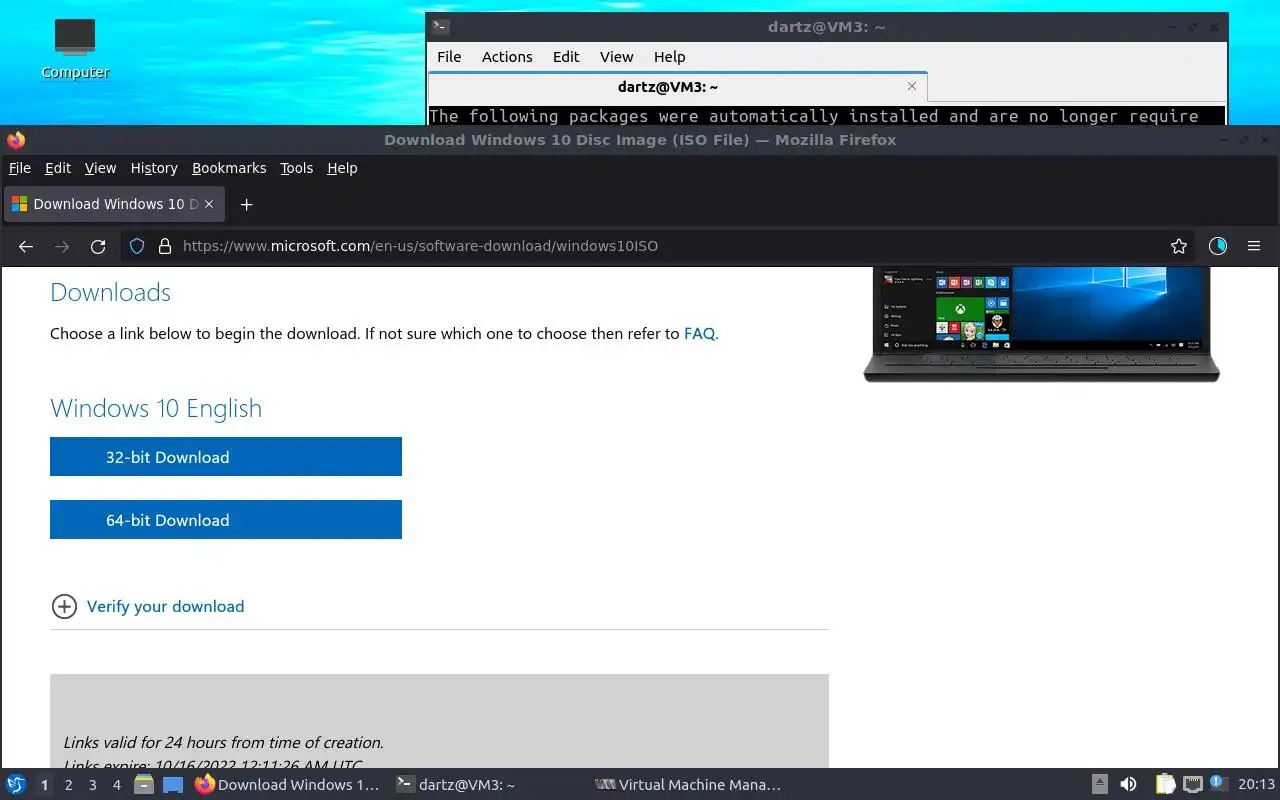Switch to workspace 3
1280x800 pixels.
[x=92, y=785]
